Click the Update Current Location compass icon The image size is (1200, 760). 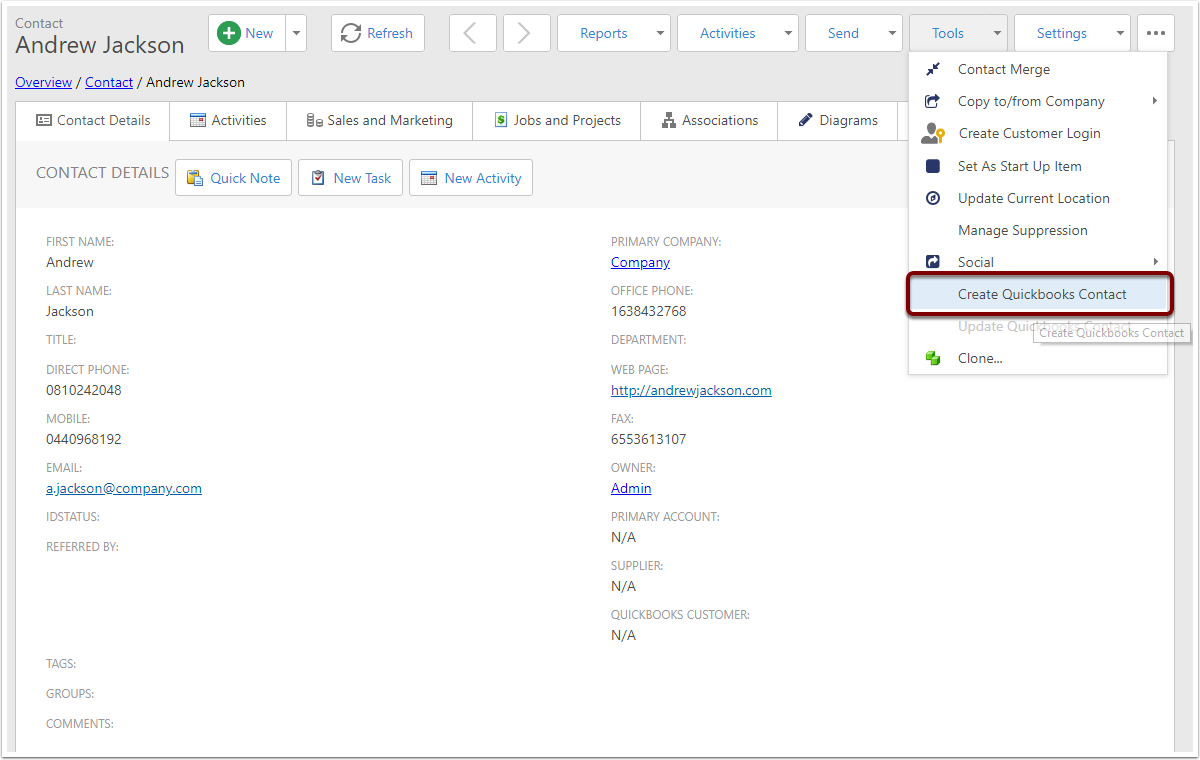click(x=933, y=198)
